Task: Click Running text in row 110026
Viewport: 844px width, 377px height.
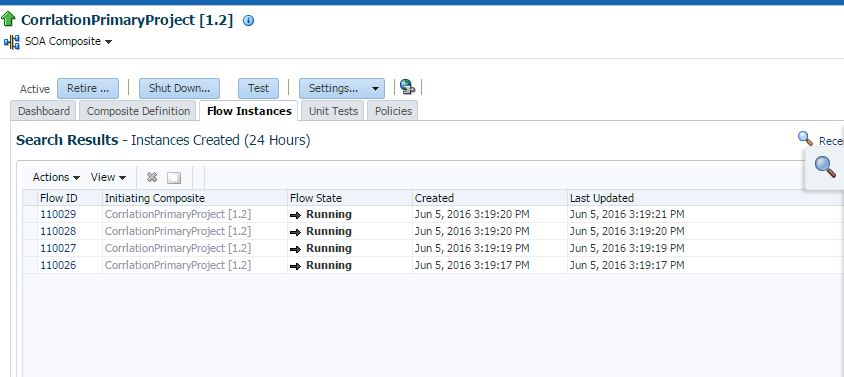Action: point(329,265)
